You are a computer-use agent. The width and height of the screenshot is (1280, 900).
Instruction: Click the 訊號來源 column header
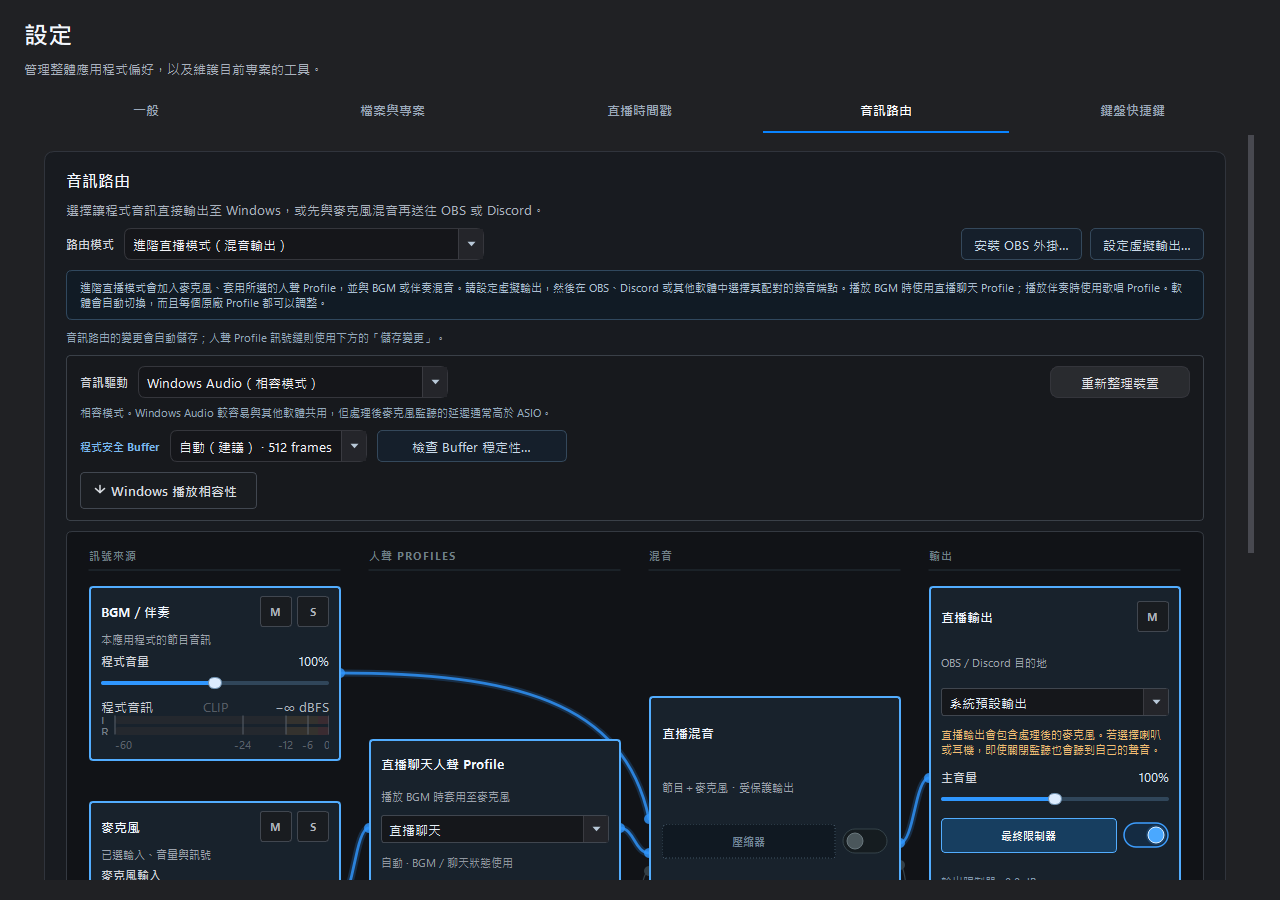click(112, 556)
